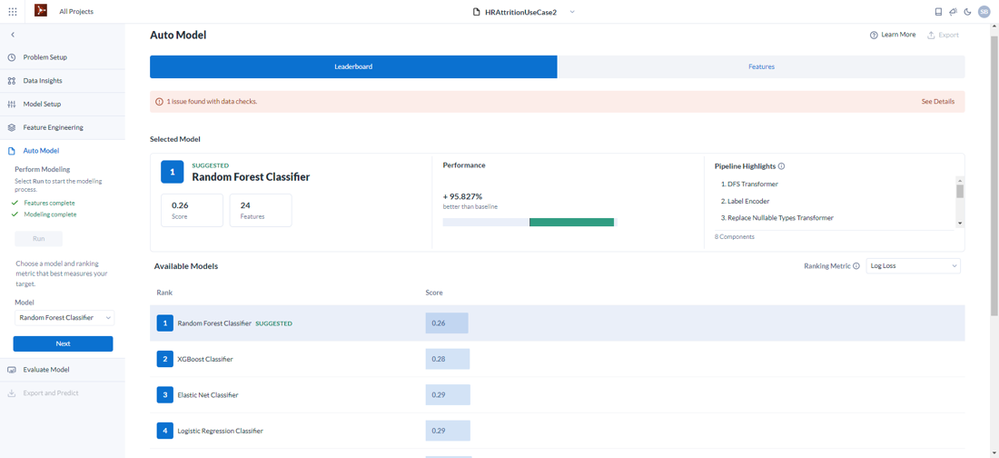Click the Pipeline Highlights info icon
The width and height of the screenshot is (999, 458).
pos(782,166)
